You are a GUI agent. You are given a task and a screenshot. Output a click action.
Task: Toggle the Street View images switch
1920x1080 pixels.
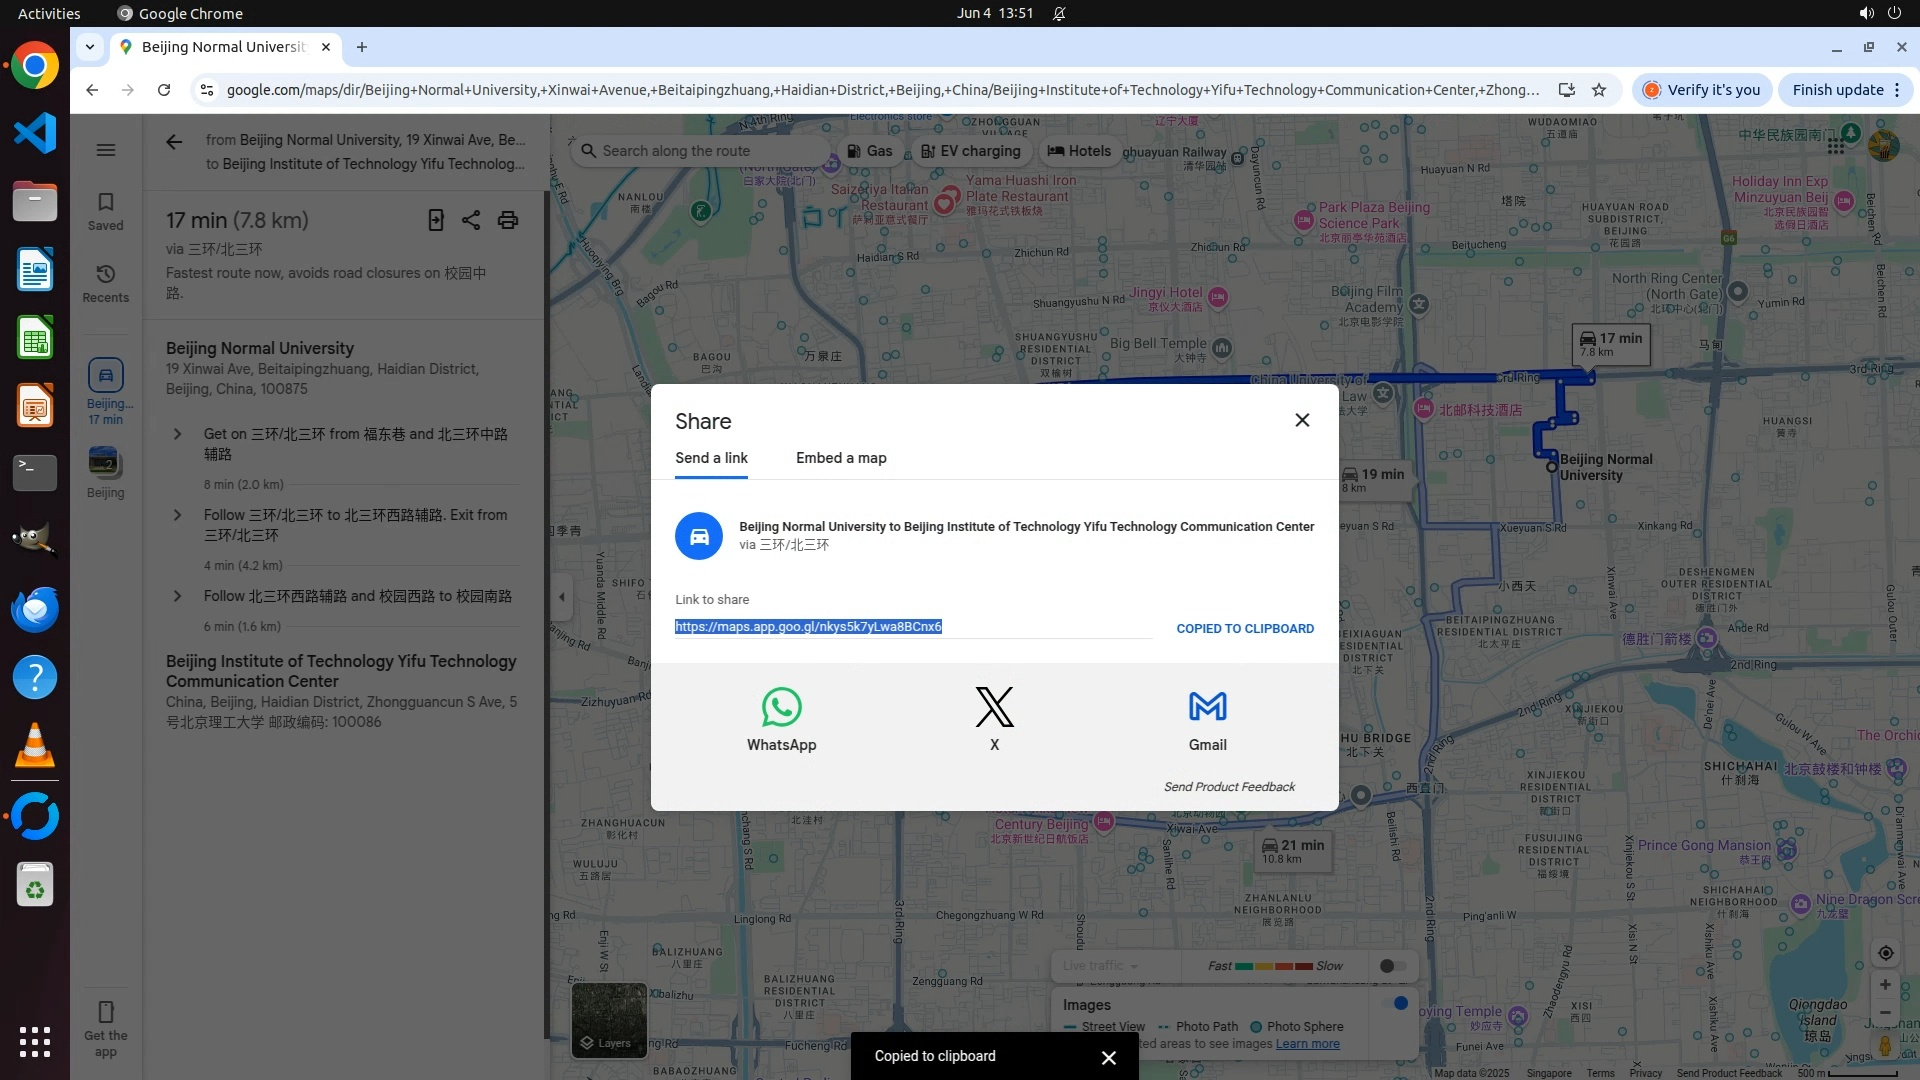point(1395,1003)
